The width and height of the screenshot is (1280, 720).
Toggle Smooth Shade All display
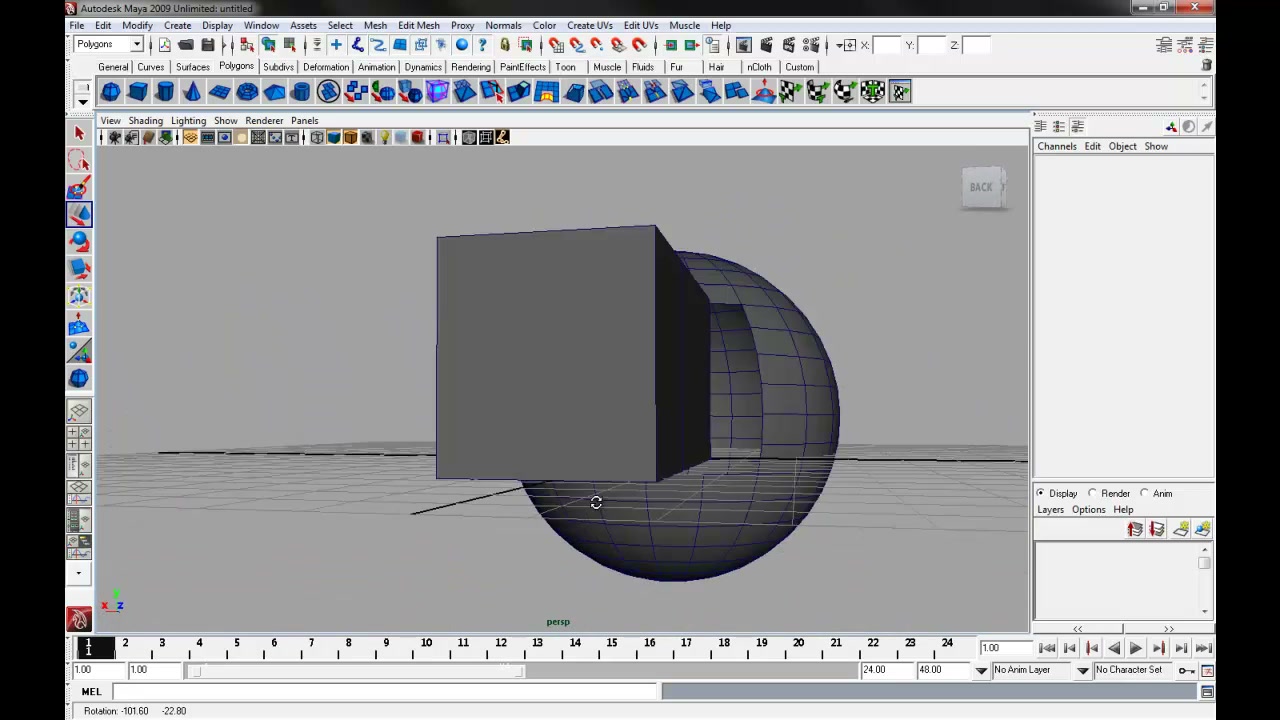coord(334,138)
